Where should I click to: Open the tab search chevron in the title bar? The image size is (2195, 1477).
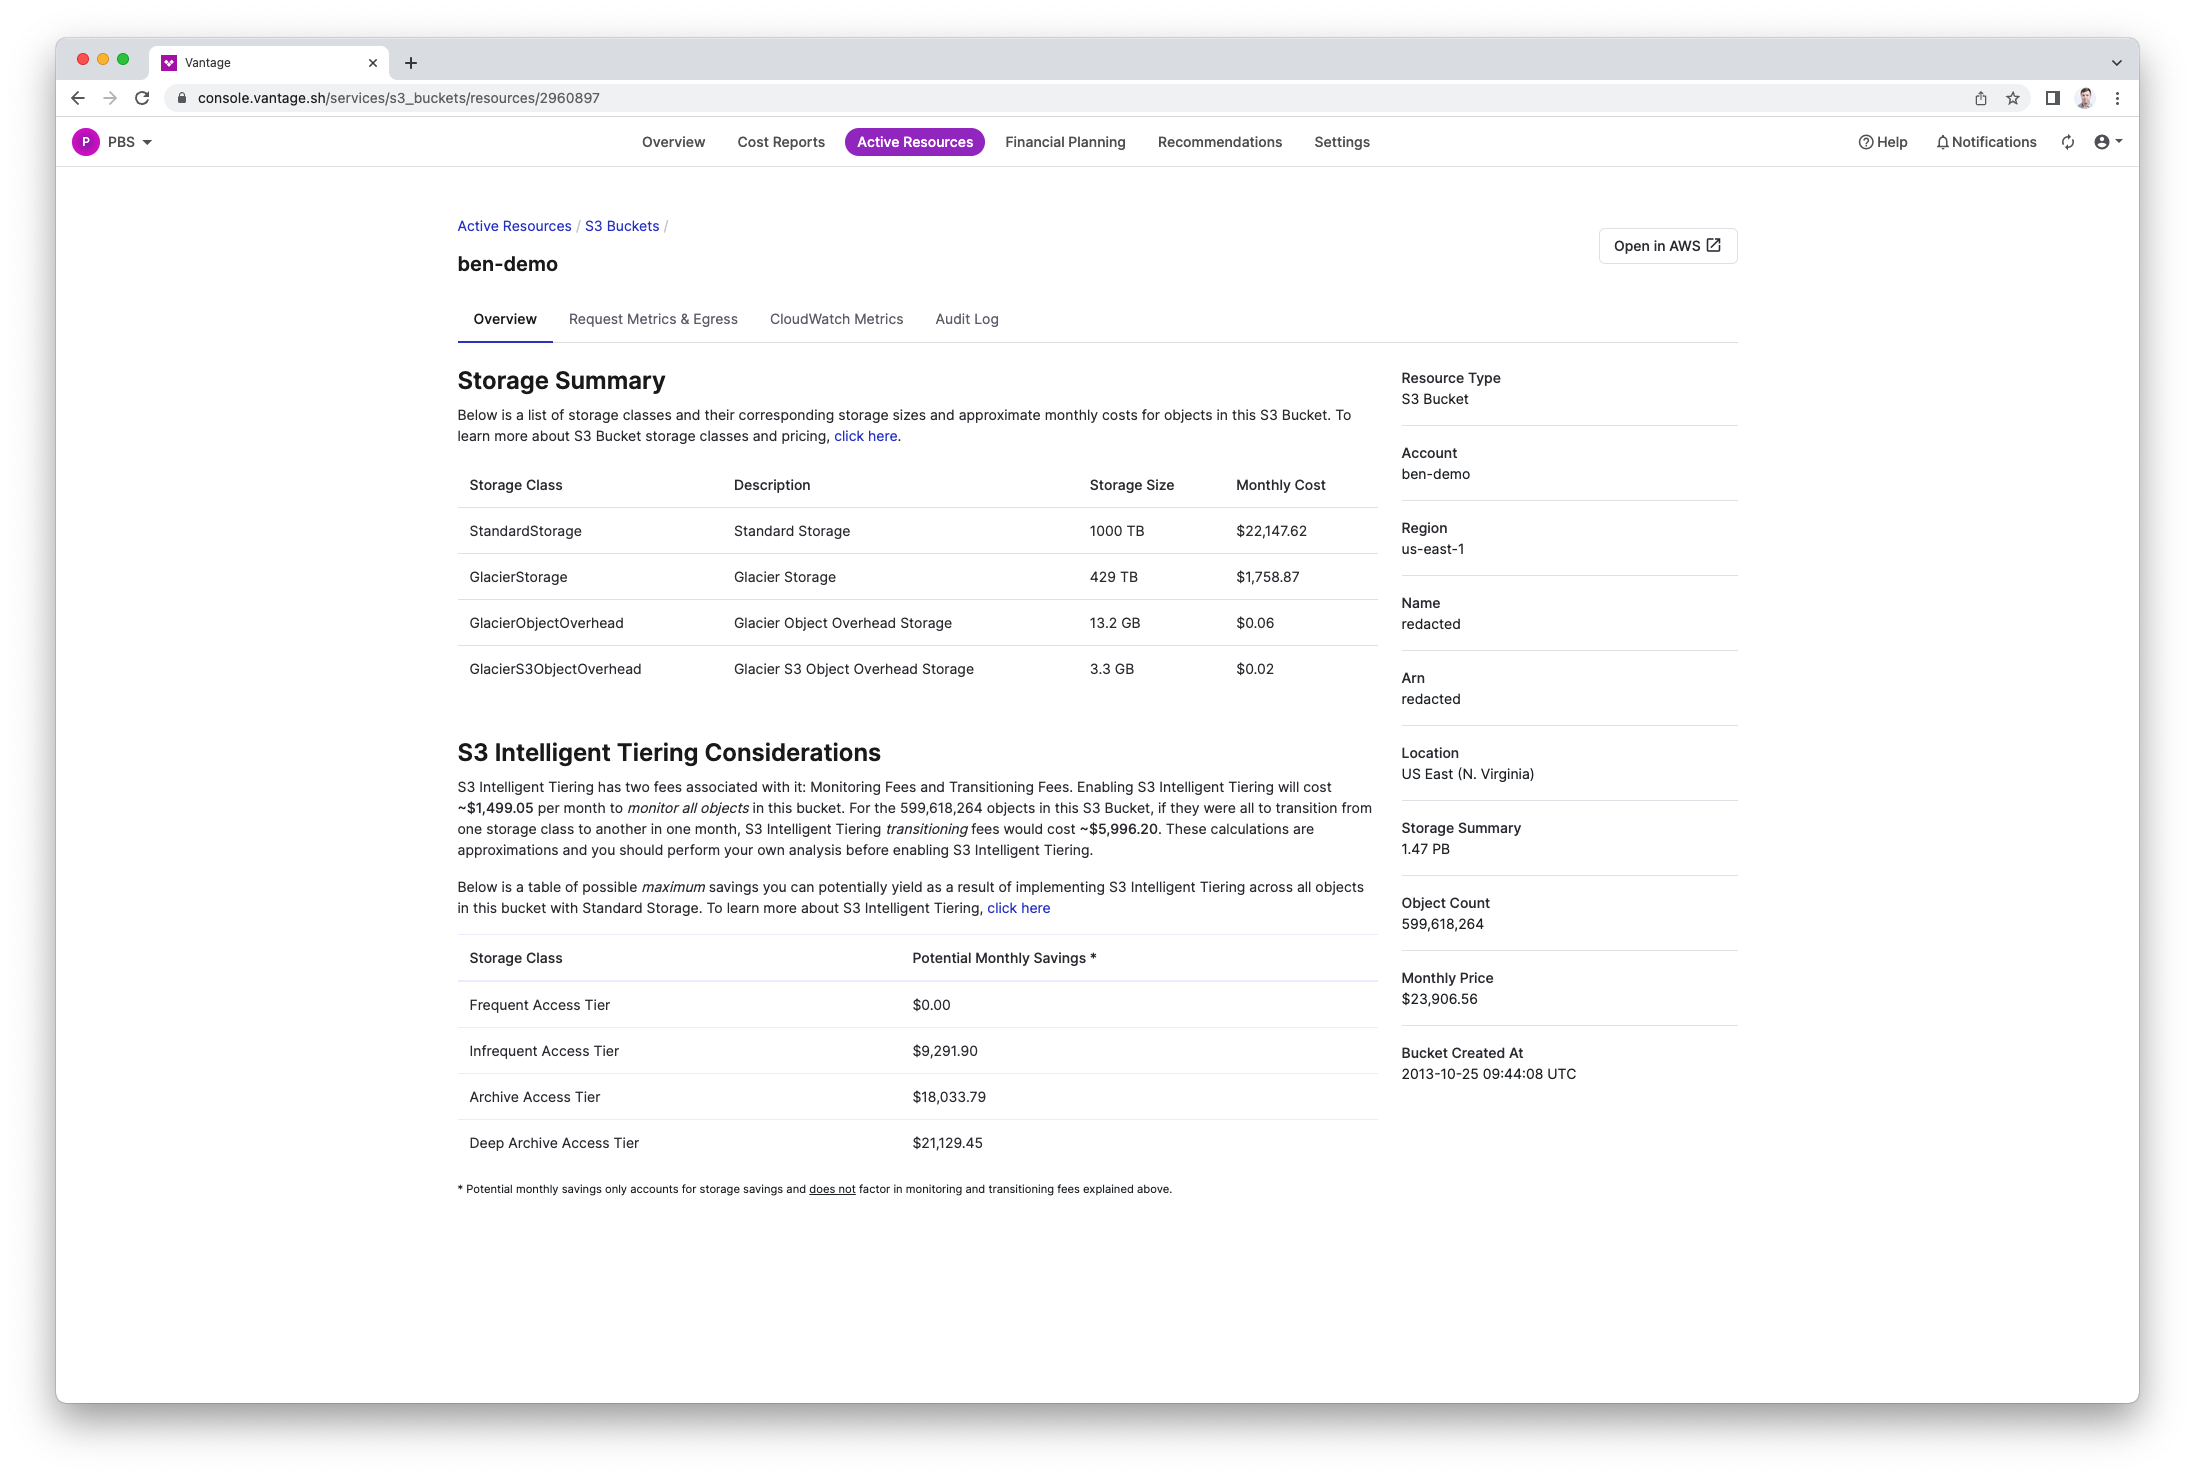(2115, 61)
